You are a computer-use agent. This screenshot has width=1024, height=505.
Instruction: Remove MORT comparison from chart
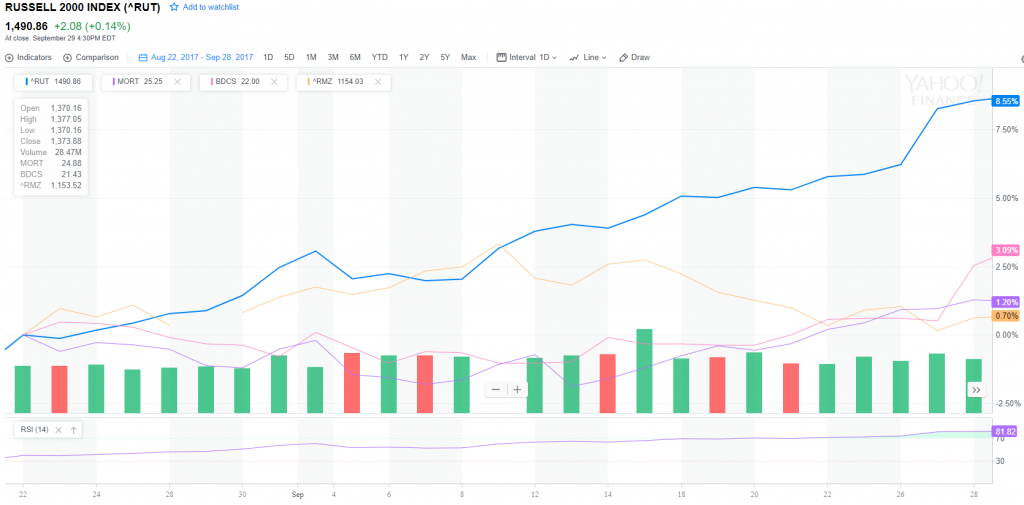pos(177,81)
